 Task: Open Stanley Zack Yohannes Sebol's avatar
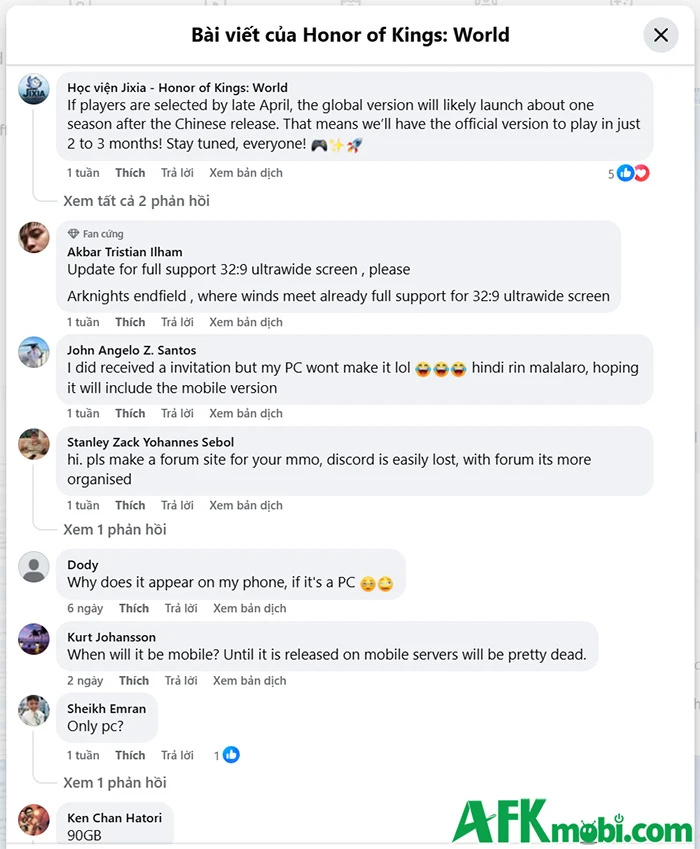pos(34,443)
